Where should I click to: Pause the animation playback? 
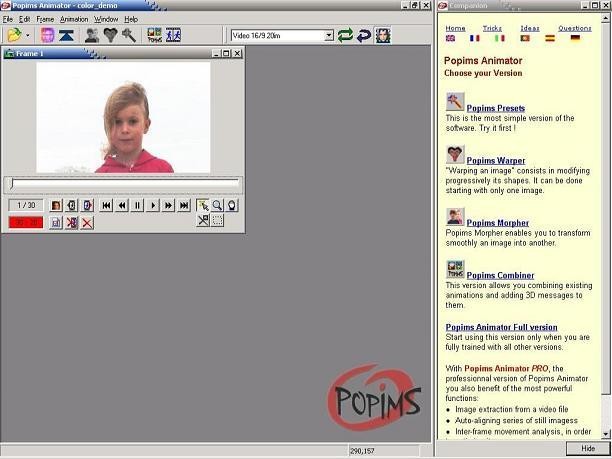click(x=137, y=205)
